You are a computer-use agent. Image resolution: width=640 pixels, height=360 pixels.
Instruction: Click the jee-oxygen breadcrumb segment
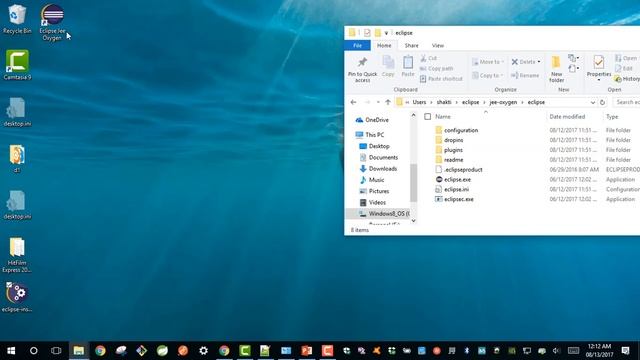pos(503,102)
